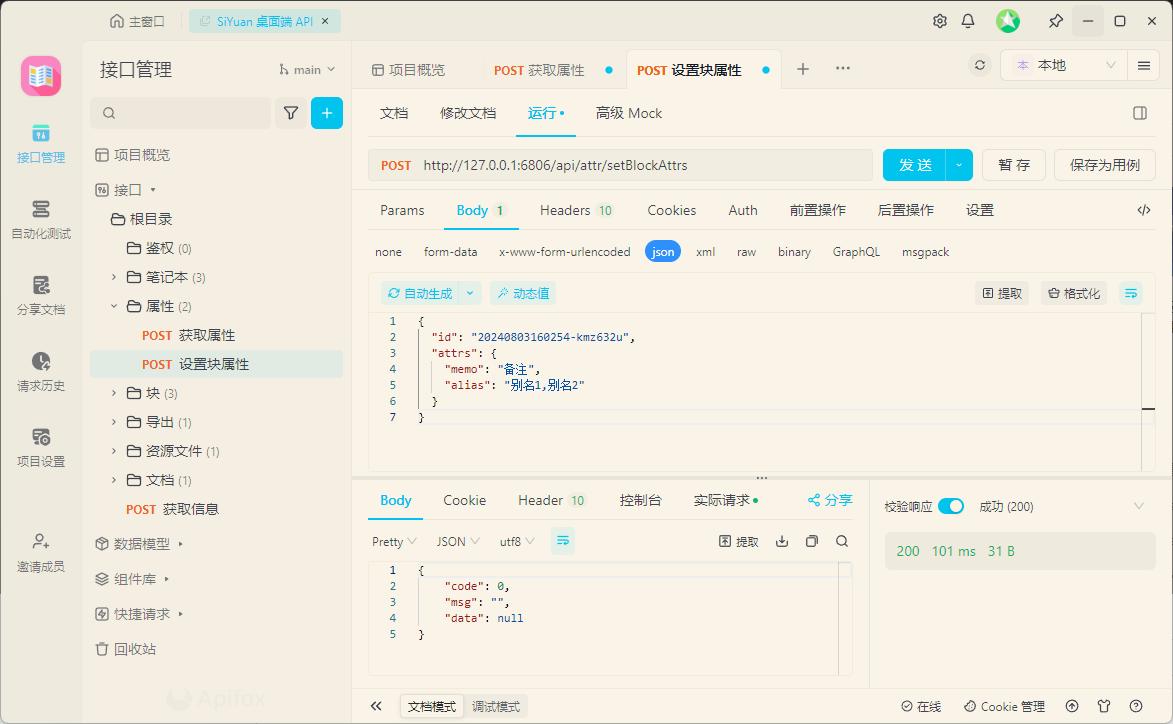The image size is (1173, 724).
Task: Open the 发送 button dropdown arrow
Action: 959,165
